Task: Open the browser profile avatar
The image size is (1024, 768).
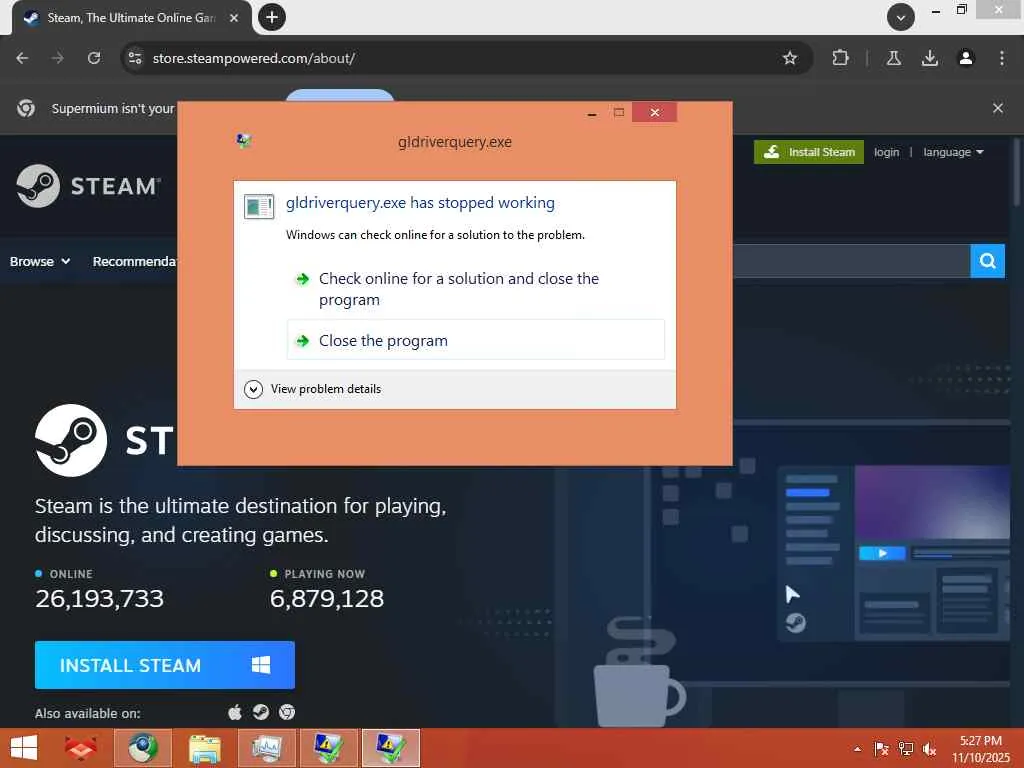Action: [965, 58]
